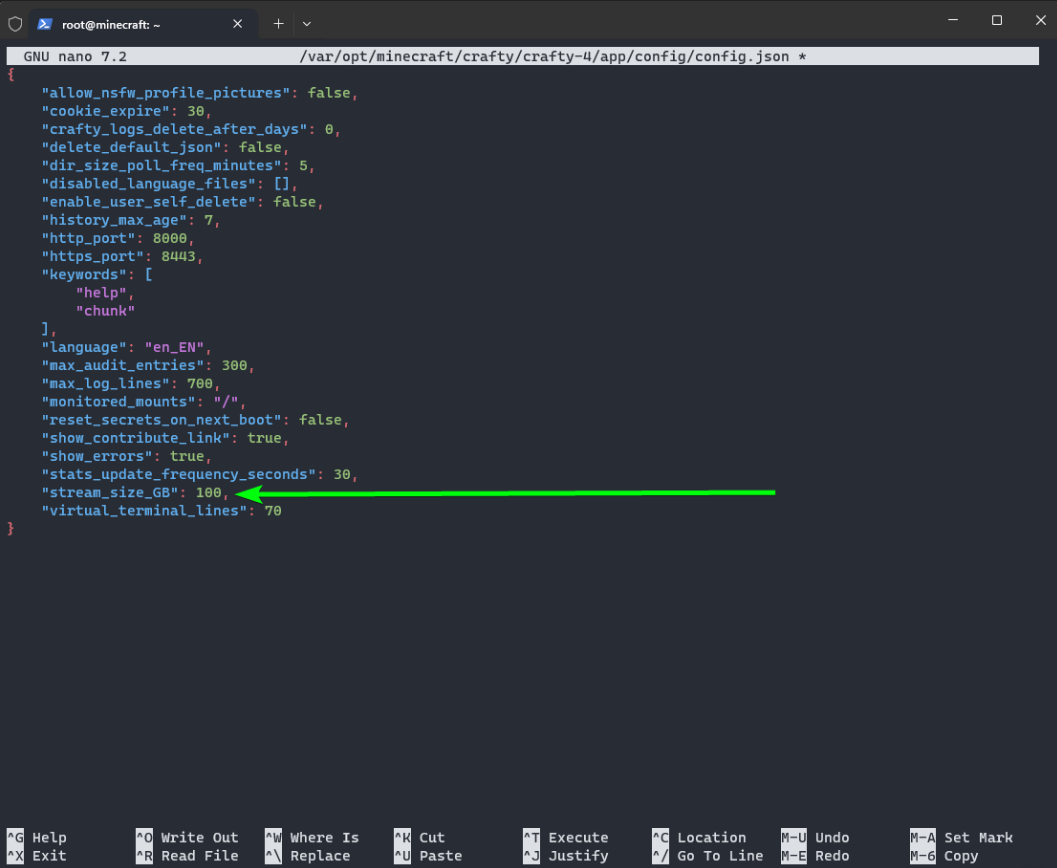Place cursor on stream_size_GB value 100

pyautogui.click(x=208, y=493)
